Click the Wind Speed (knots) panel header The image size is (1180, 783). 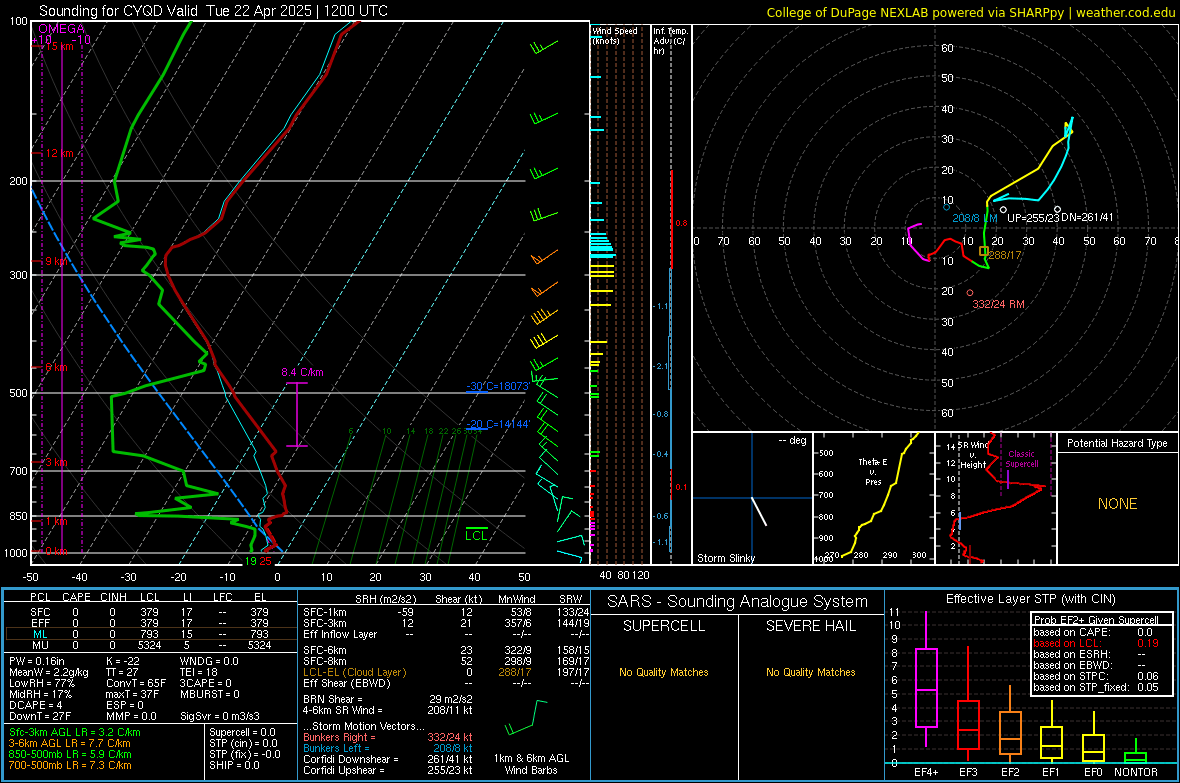tap(614, 35)
